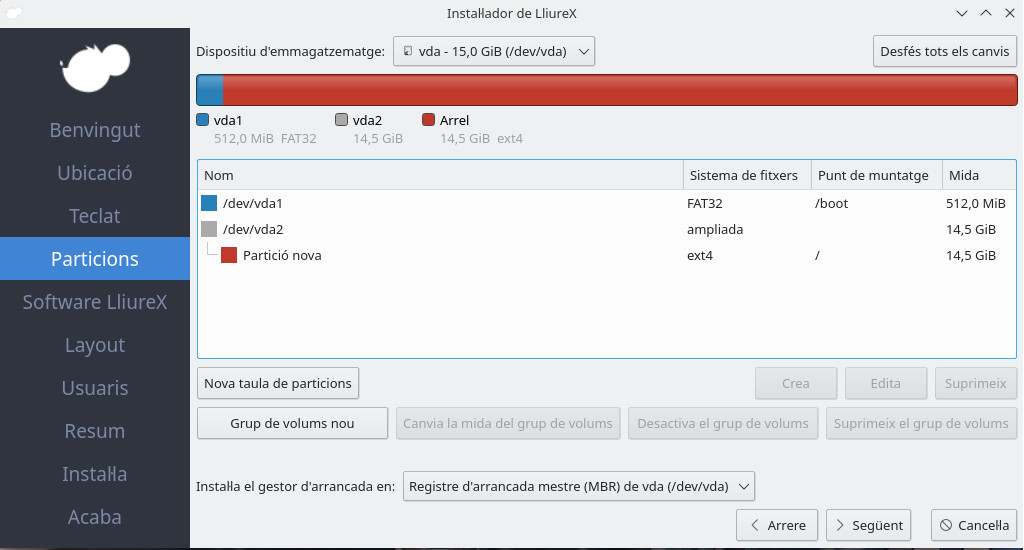
Task: Select the /dev/vda1 partition row
Action: pos(607,203)
